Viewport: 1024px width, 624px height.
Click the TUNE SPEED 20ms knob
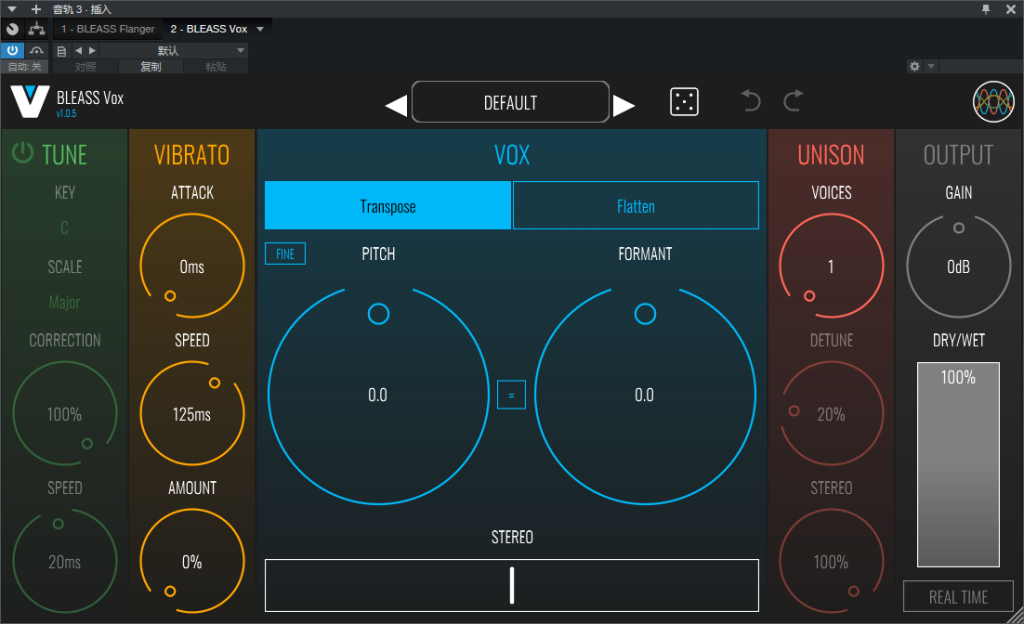pyautogui.click(x=65, y=561)
